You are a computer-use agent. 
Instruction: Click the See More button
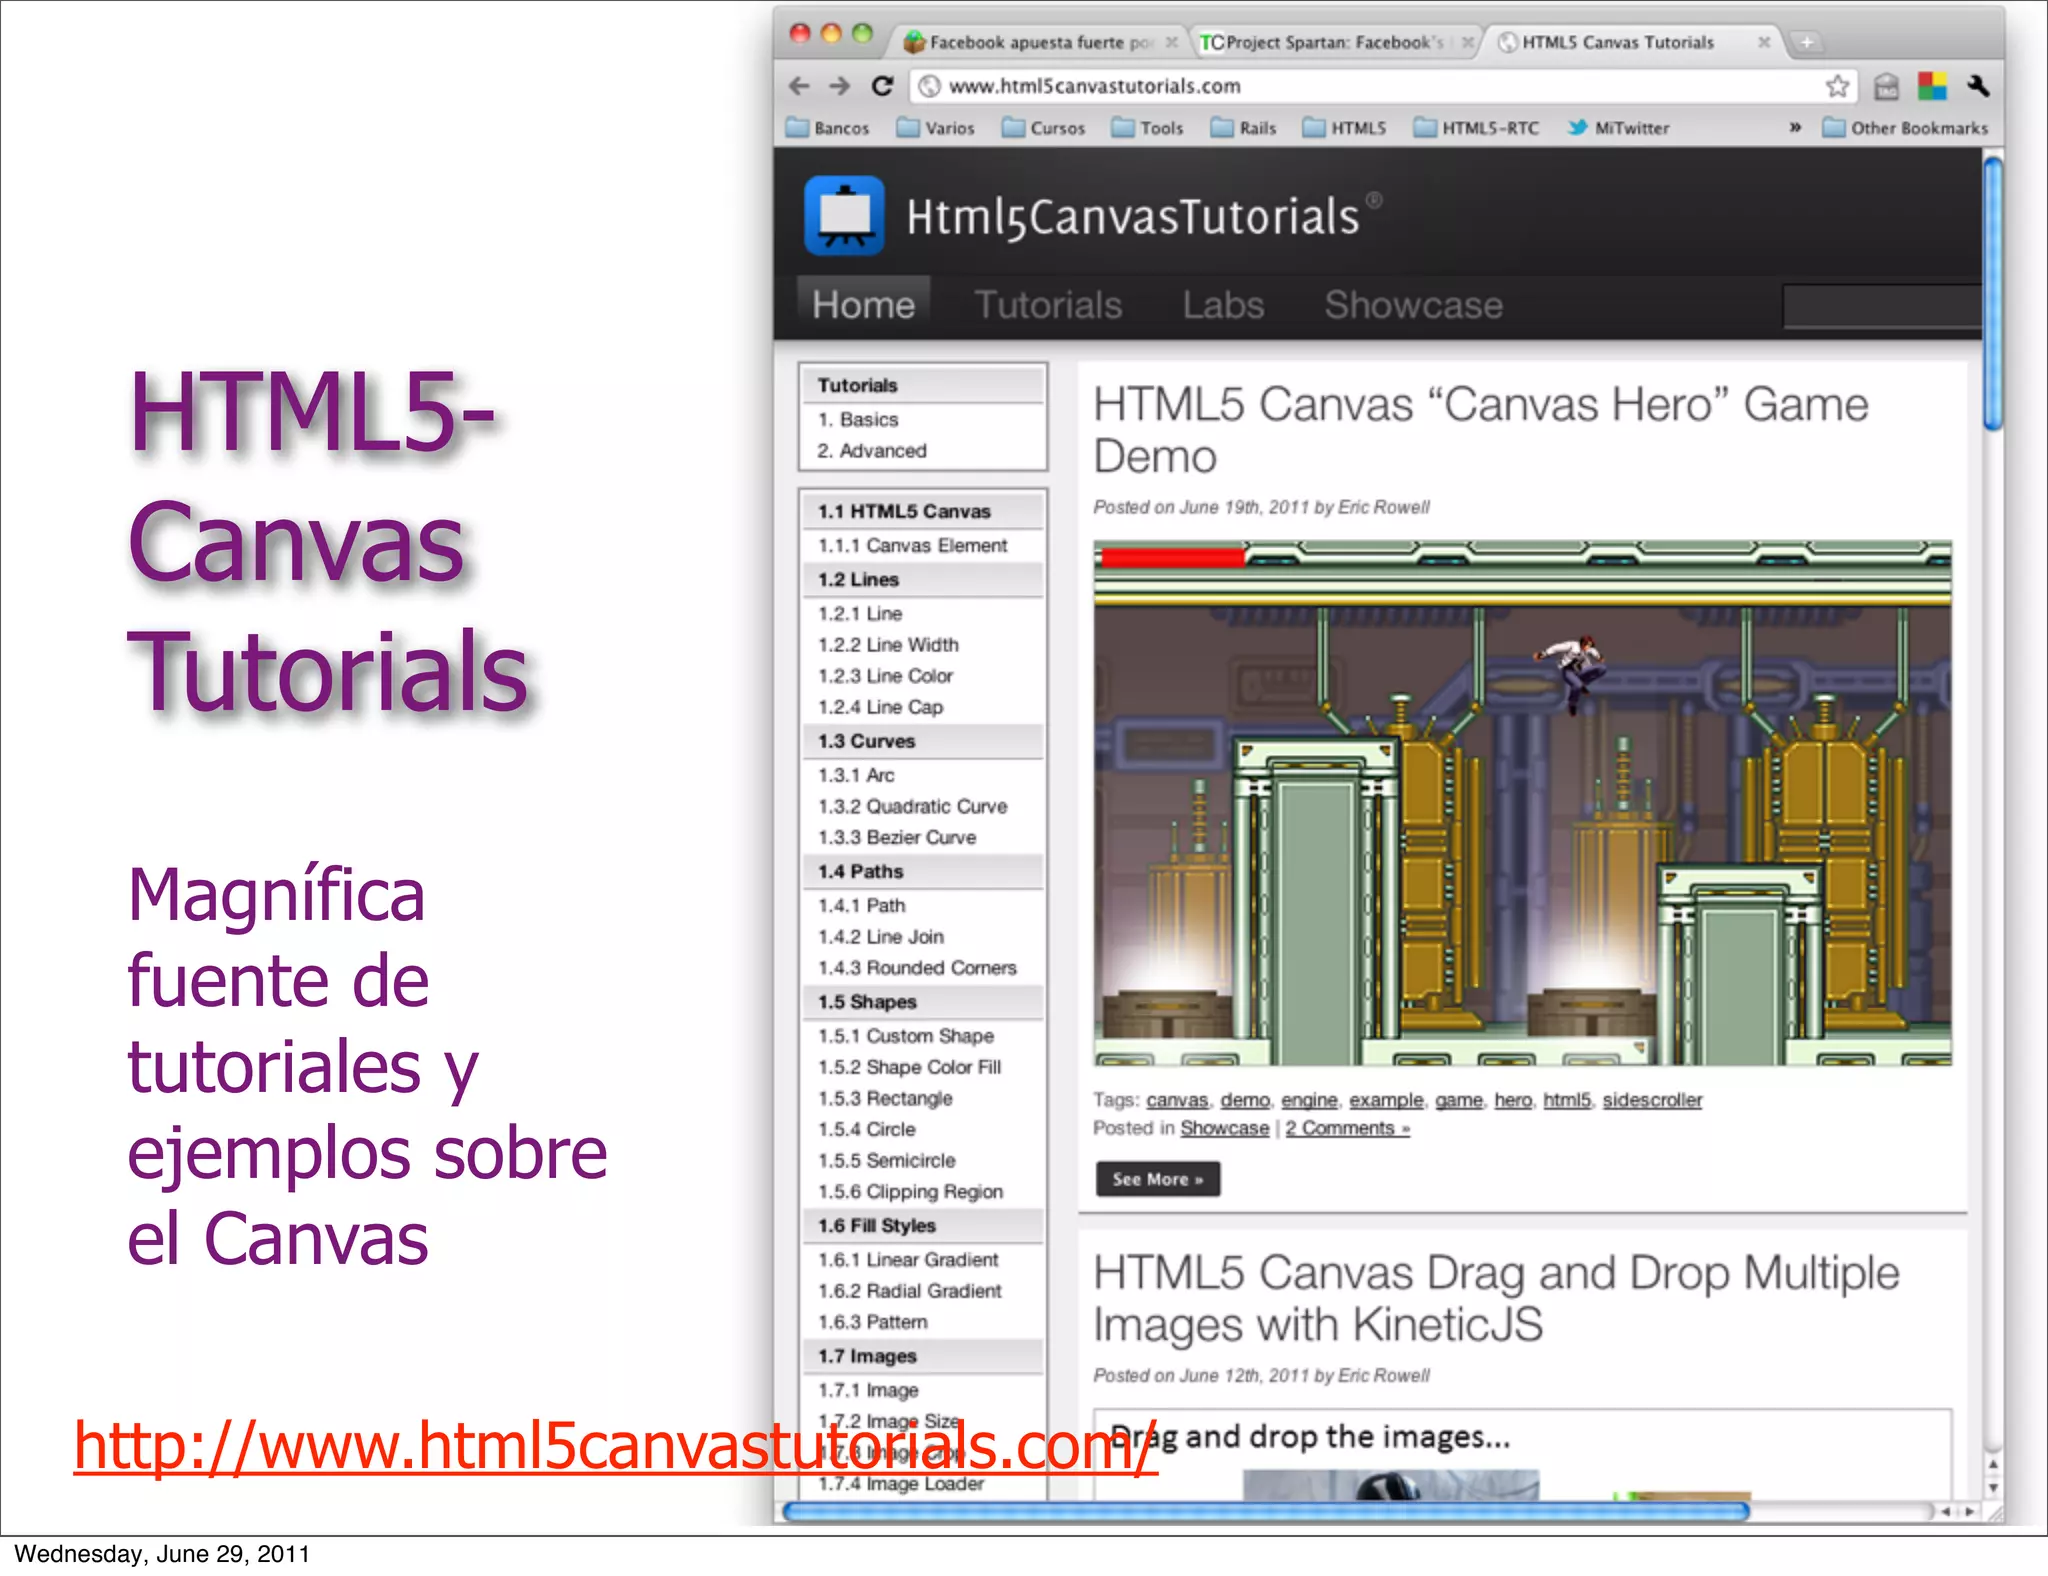pyautogui.click(x=1158, y=1179)
